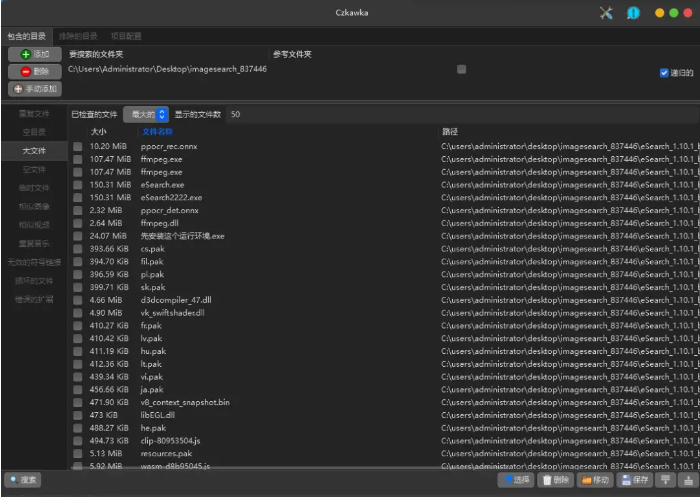Select the fr.pak file name
This screenshot has width=700, height=497.
(x=151, y=326)
